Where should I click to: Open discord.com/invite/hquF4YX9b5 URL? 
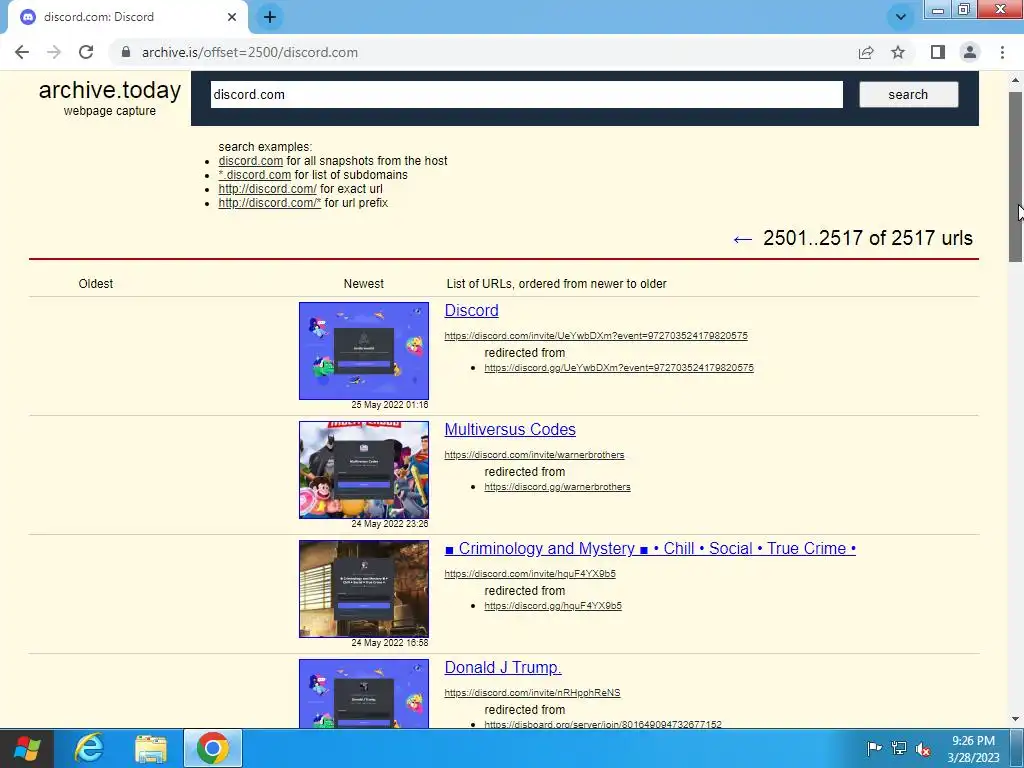coord(530,573)
